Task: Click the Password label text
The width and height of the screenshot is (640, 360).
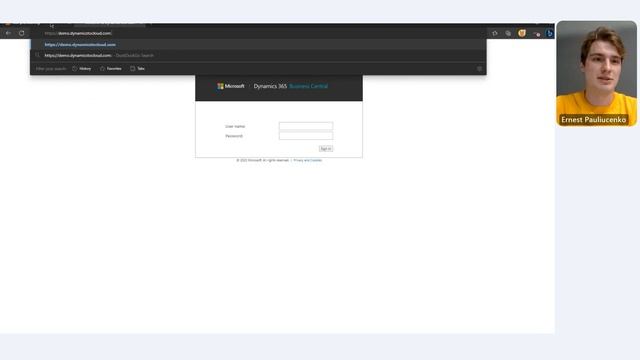Action: coord(234,136)
